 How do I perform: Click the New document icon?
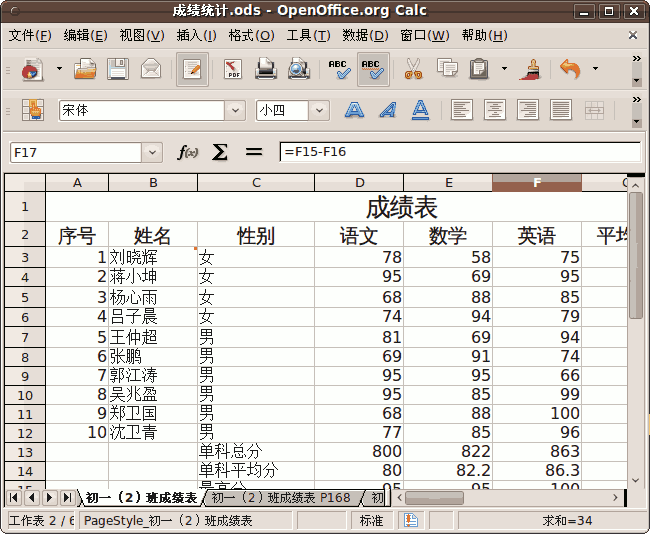pos(32,69)
